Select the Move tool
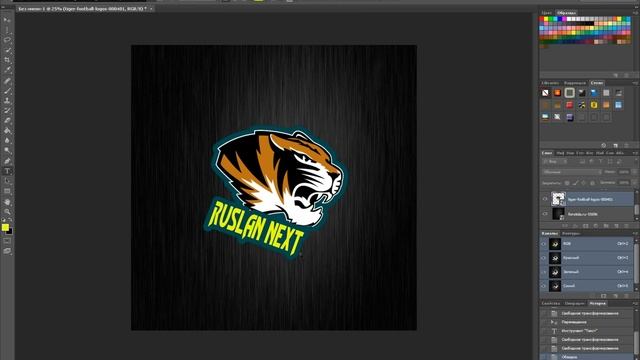This screenshot has width=640, height=360. [7, 20]
